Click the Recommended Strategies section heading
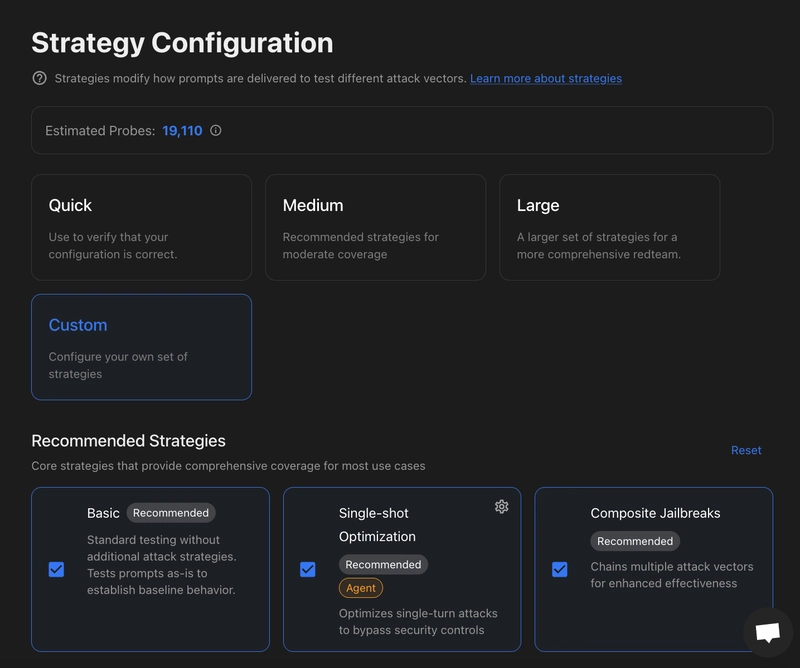 tap(129, 441)
